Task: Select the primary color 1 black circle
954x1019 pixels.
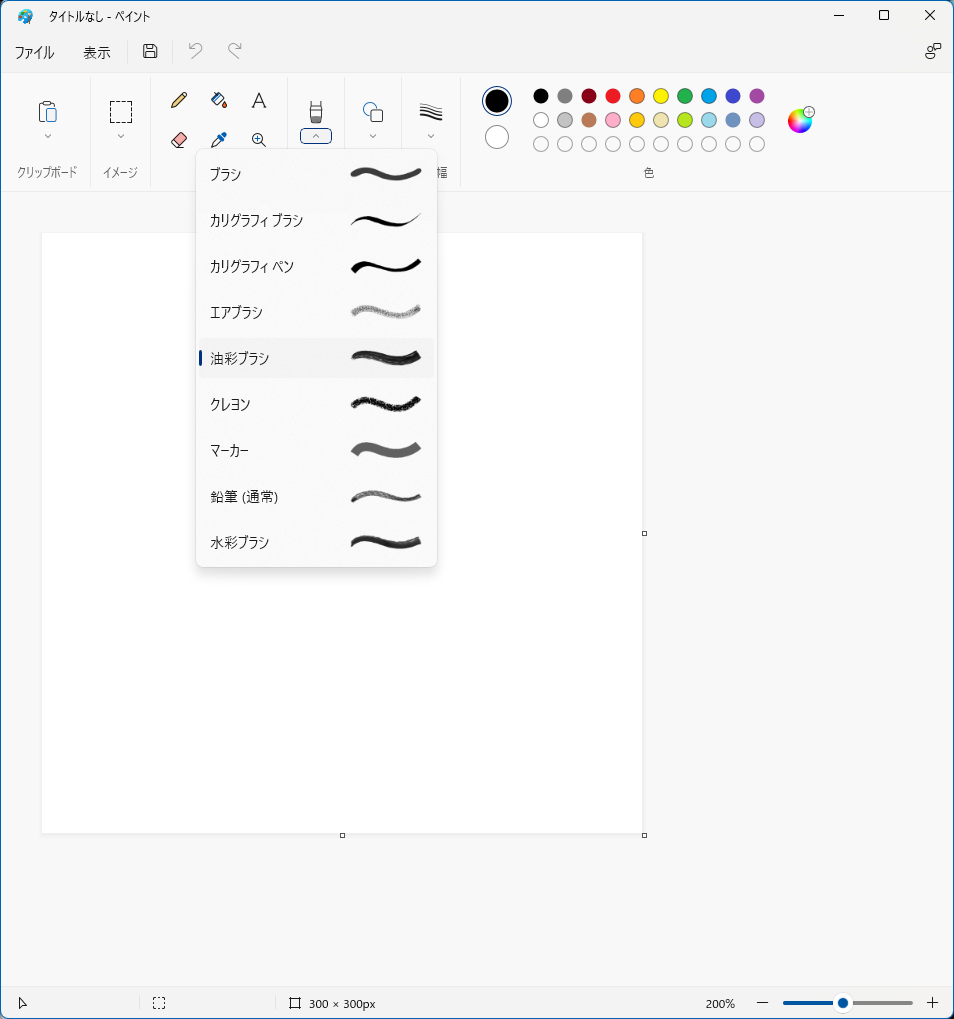Action: pos(496,101)
